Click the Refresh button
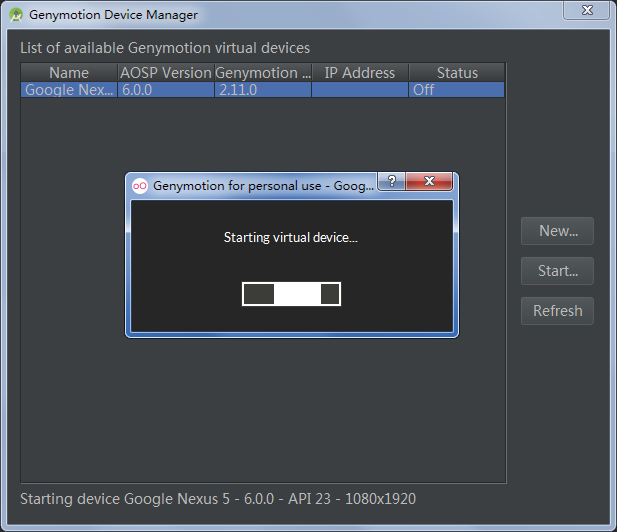The width and height of the screenshot is (617, 532). point(557,311)
